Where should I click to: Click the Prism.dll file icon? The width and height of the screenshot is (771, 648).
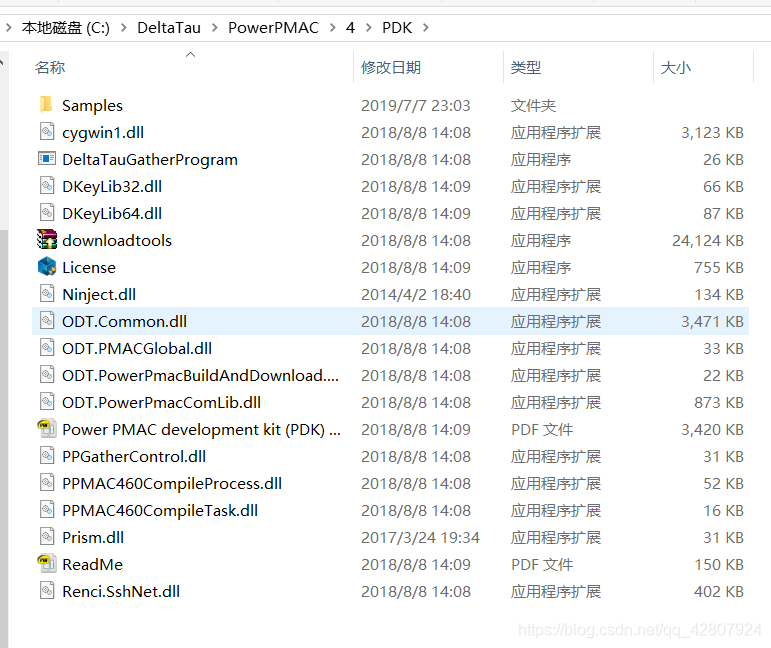[x=46, y=537]
